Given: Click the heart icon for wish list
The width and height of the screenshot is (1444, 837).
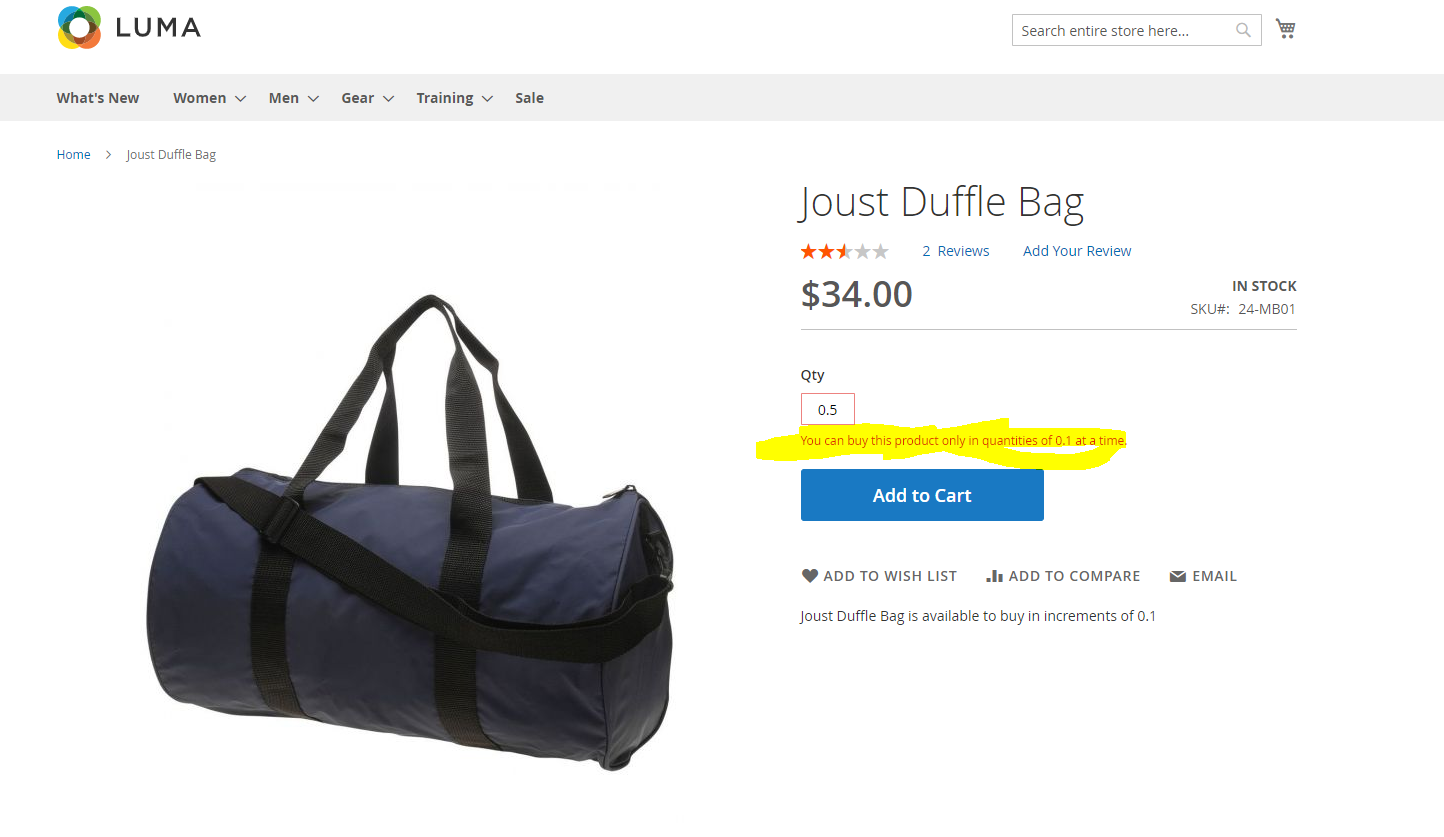Looking at the screenshot, I should click(x=810, y=576).
